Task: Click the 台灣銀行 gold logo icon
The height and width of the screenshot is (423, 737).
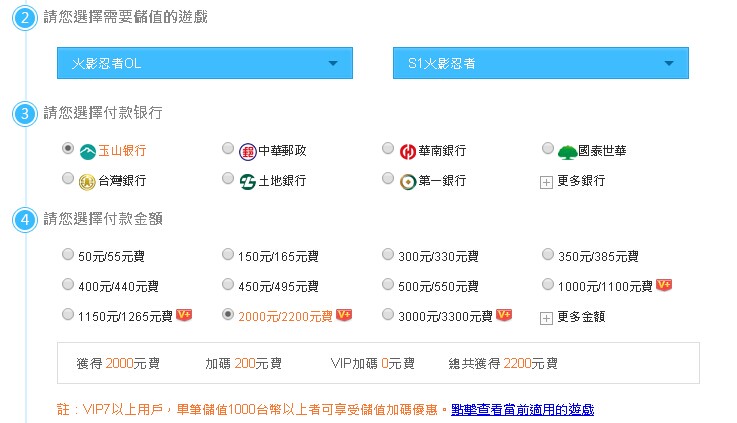Action: click(x=87, y=182)
